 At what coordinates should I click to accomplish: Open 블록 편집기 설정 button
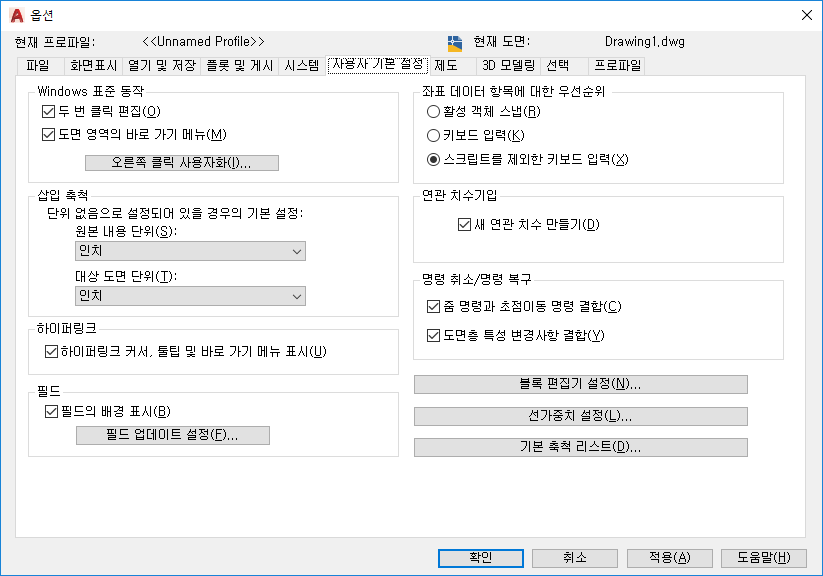click(x=581, y=384)
